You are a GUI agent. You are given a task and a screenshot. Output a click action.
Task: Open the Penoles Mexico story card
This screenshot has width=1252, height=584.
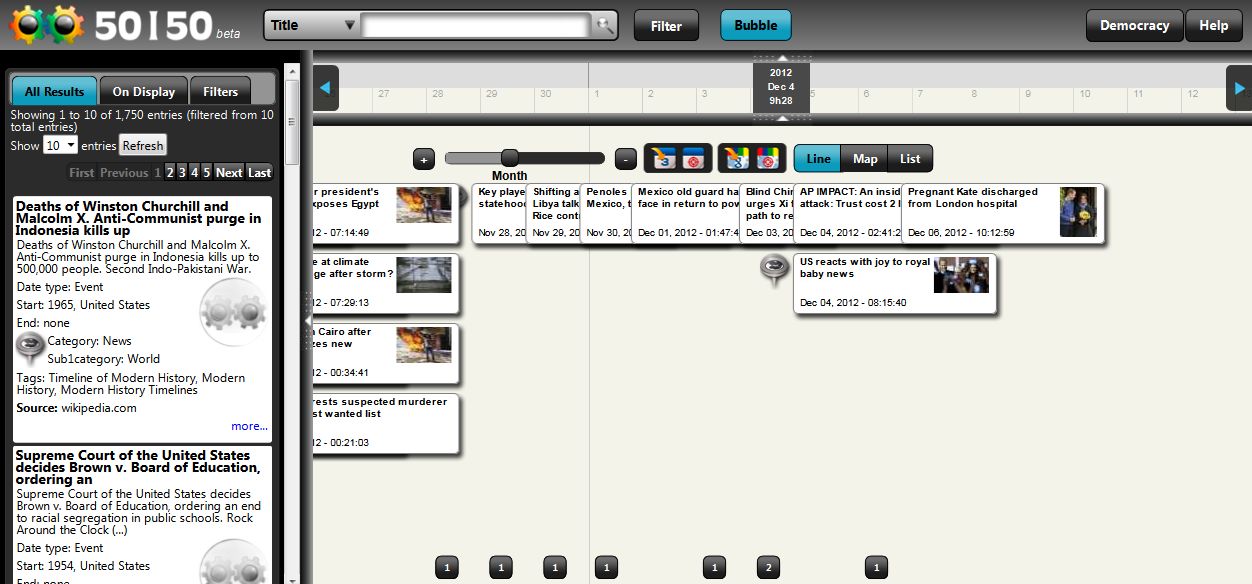pos(607,213)
